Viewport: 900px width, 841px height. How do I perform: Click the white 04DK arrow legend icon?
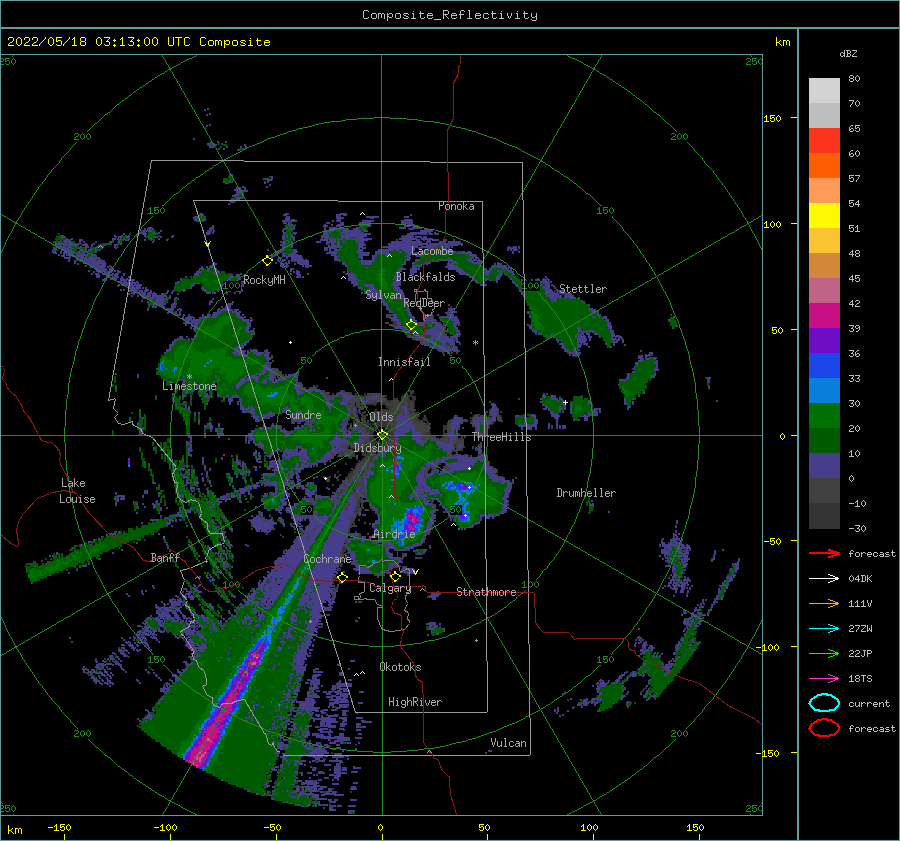[x=824, y=579]
